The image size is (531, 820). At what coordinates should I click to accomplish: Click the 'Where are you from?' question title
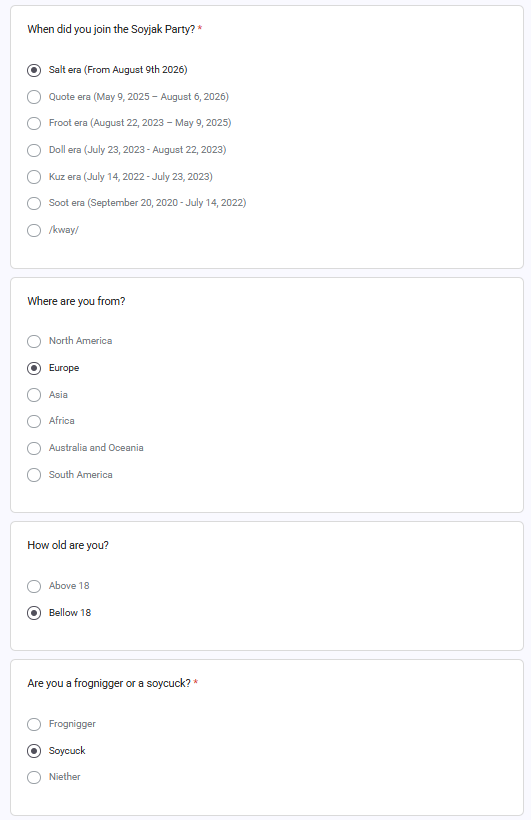(x=76, y=301)
